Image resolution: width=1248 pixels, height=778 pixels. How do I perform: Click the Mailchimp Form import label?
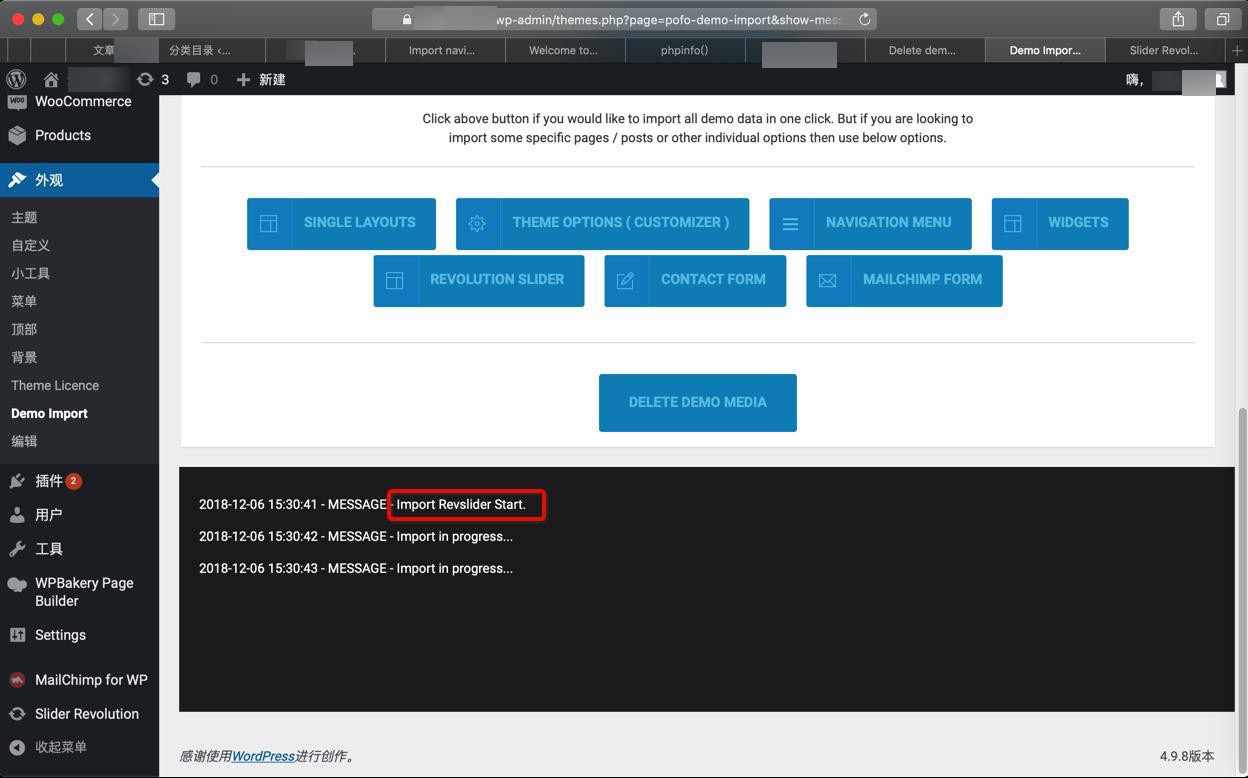point(922,279)
